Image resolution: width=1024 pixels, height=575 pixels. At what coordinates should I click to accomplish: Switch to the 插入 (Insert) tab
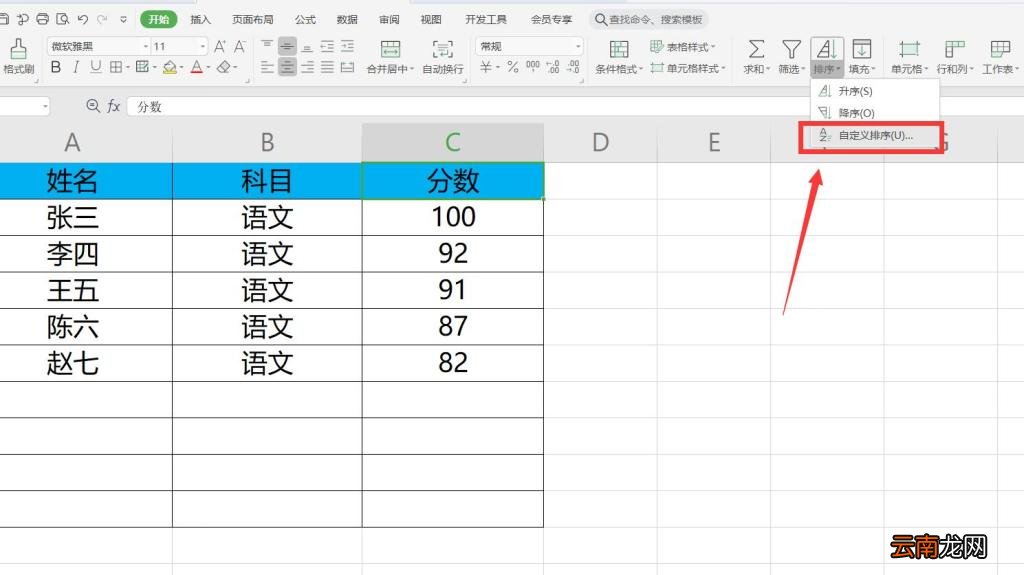click(200, 20)
